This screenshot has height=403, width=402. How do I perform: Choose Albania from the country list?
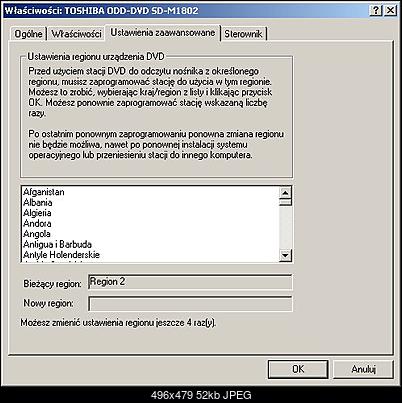click(151, 203)
